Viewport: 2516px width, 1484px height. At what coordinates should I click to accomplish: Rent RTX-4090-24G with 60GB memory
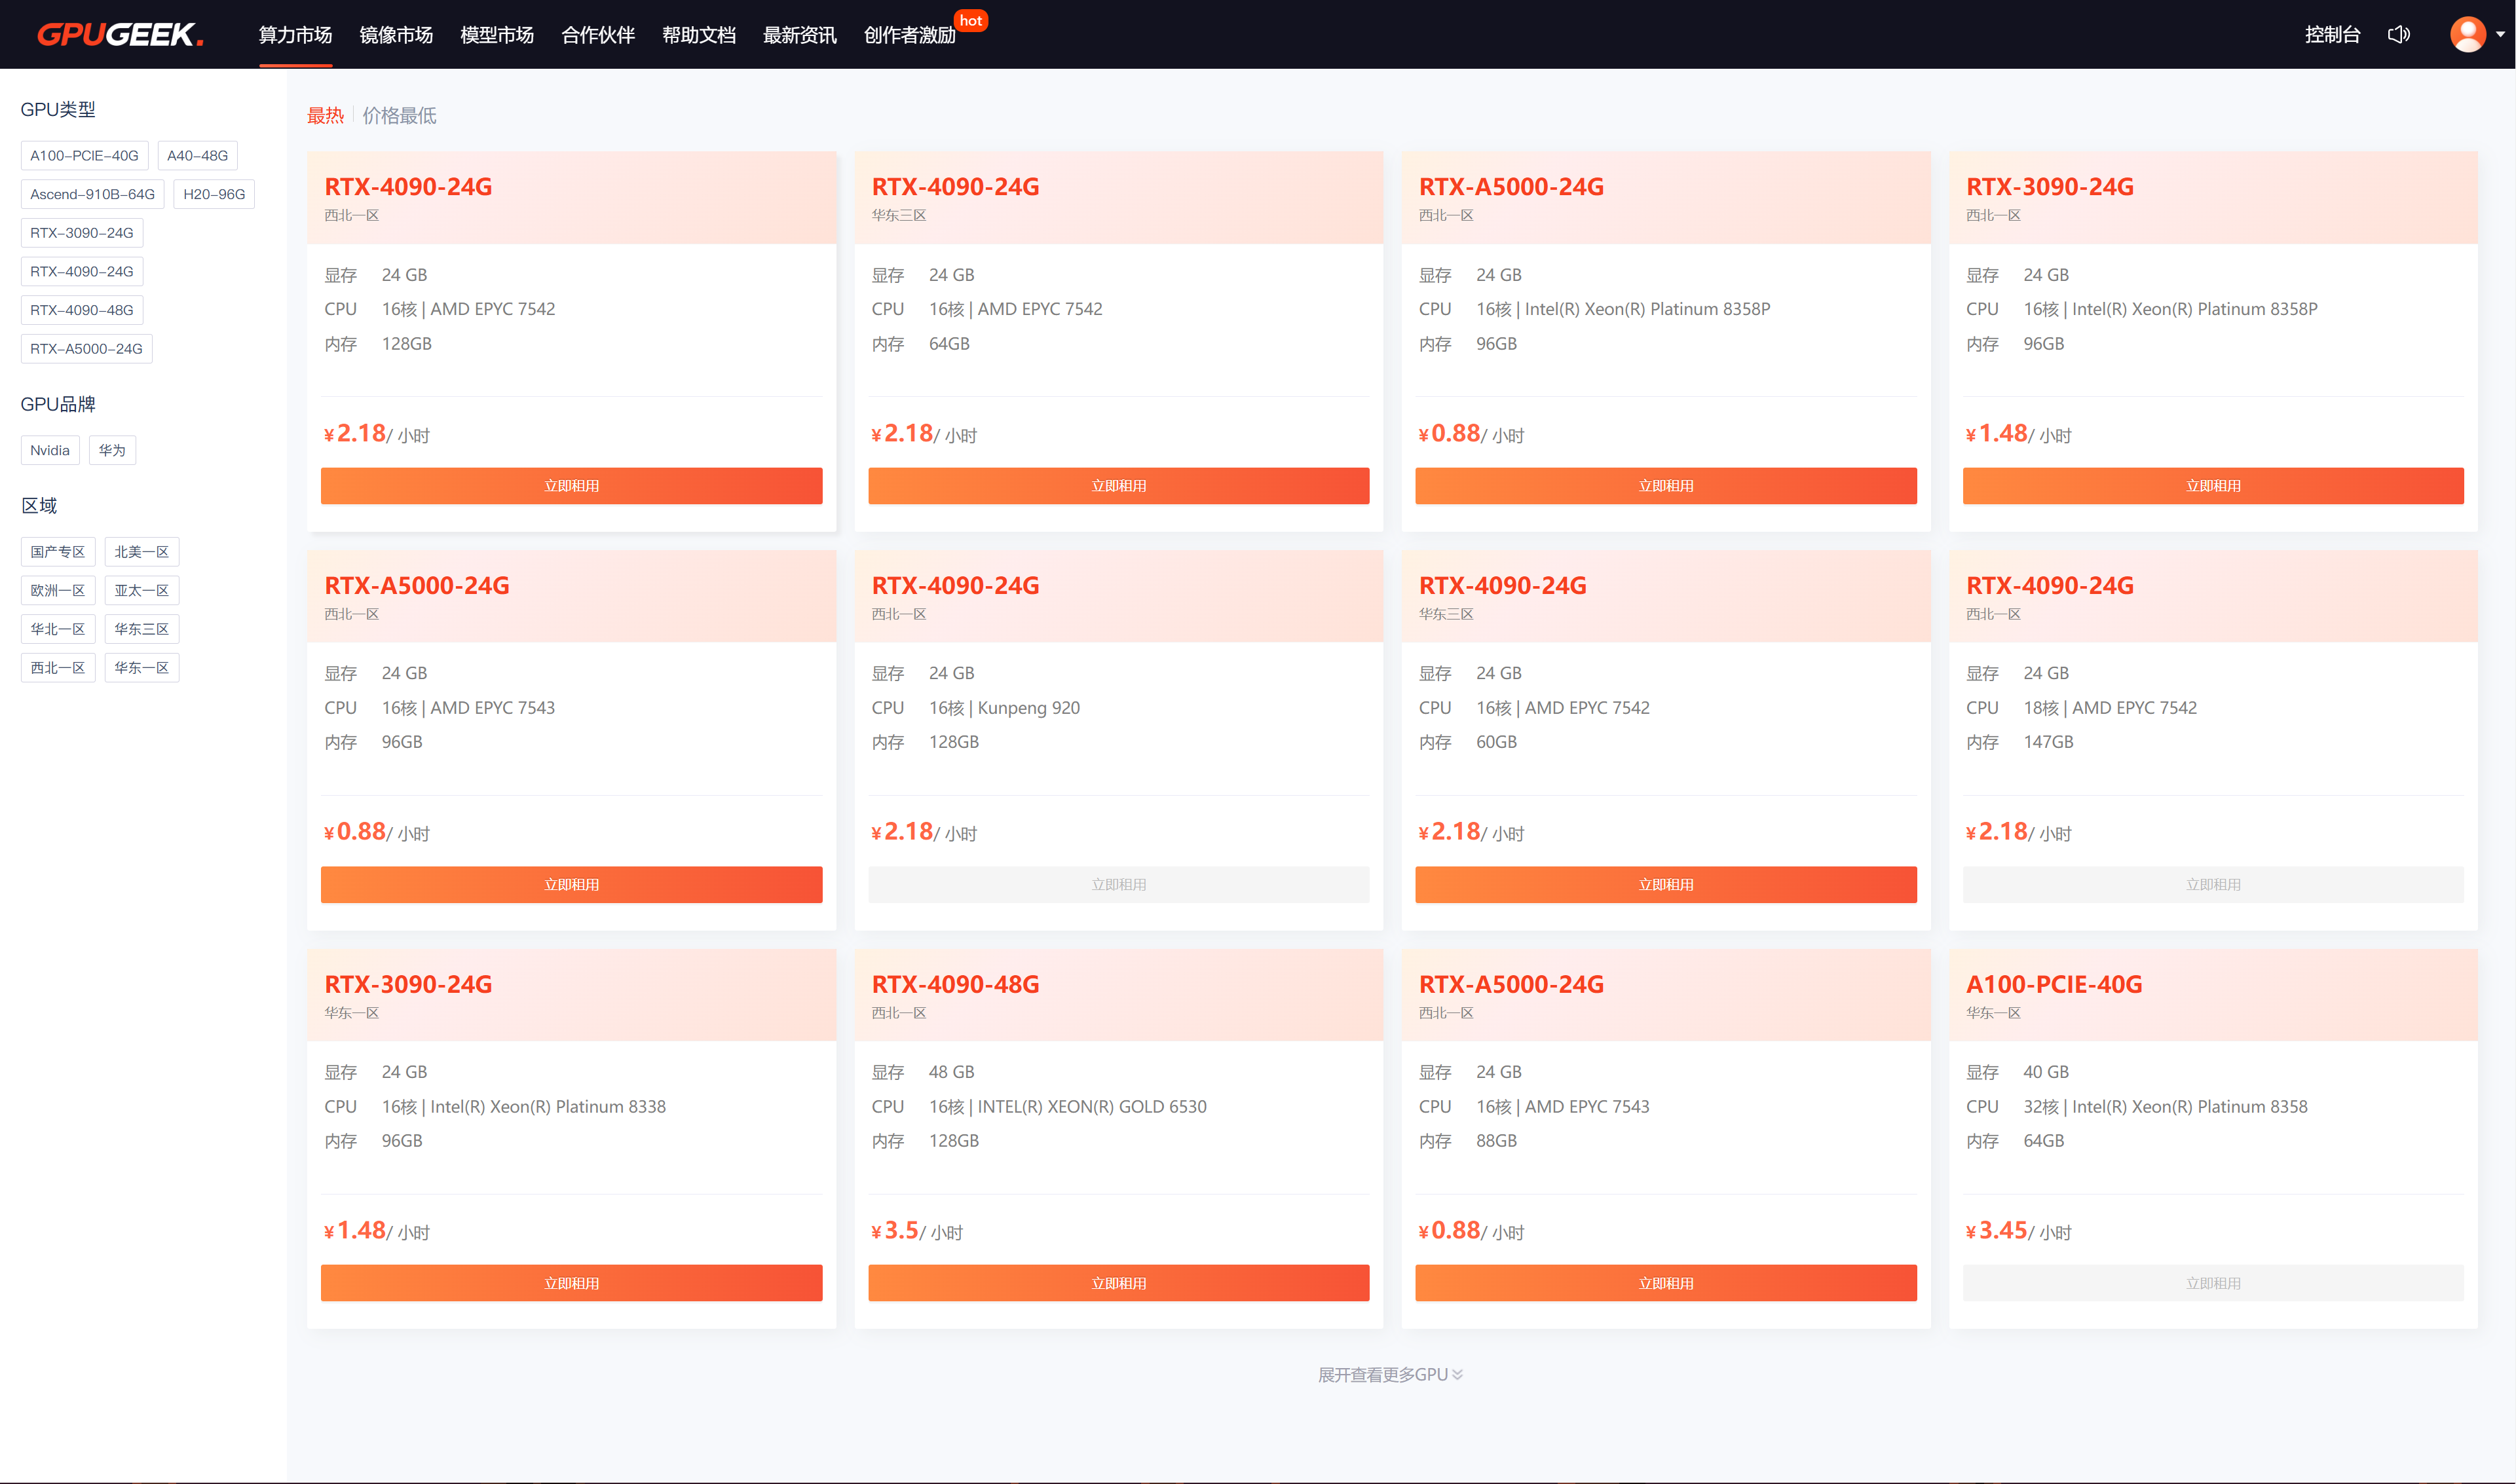click(1665, 885)
